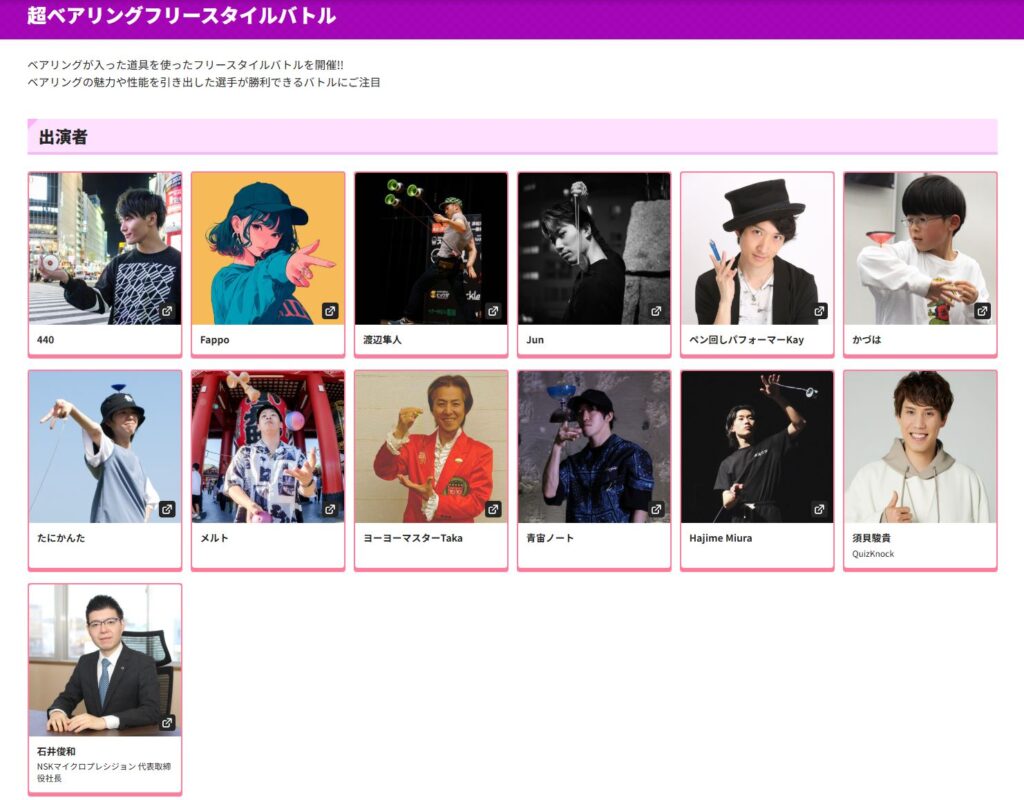Click external link icon on Hajime Miura card
This screenshot has height=800, width=1024.
(819, 509)
